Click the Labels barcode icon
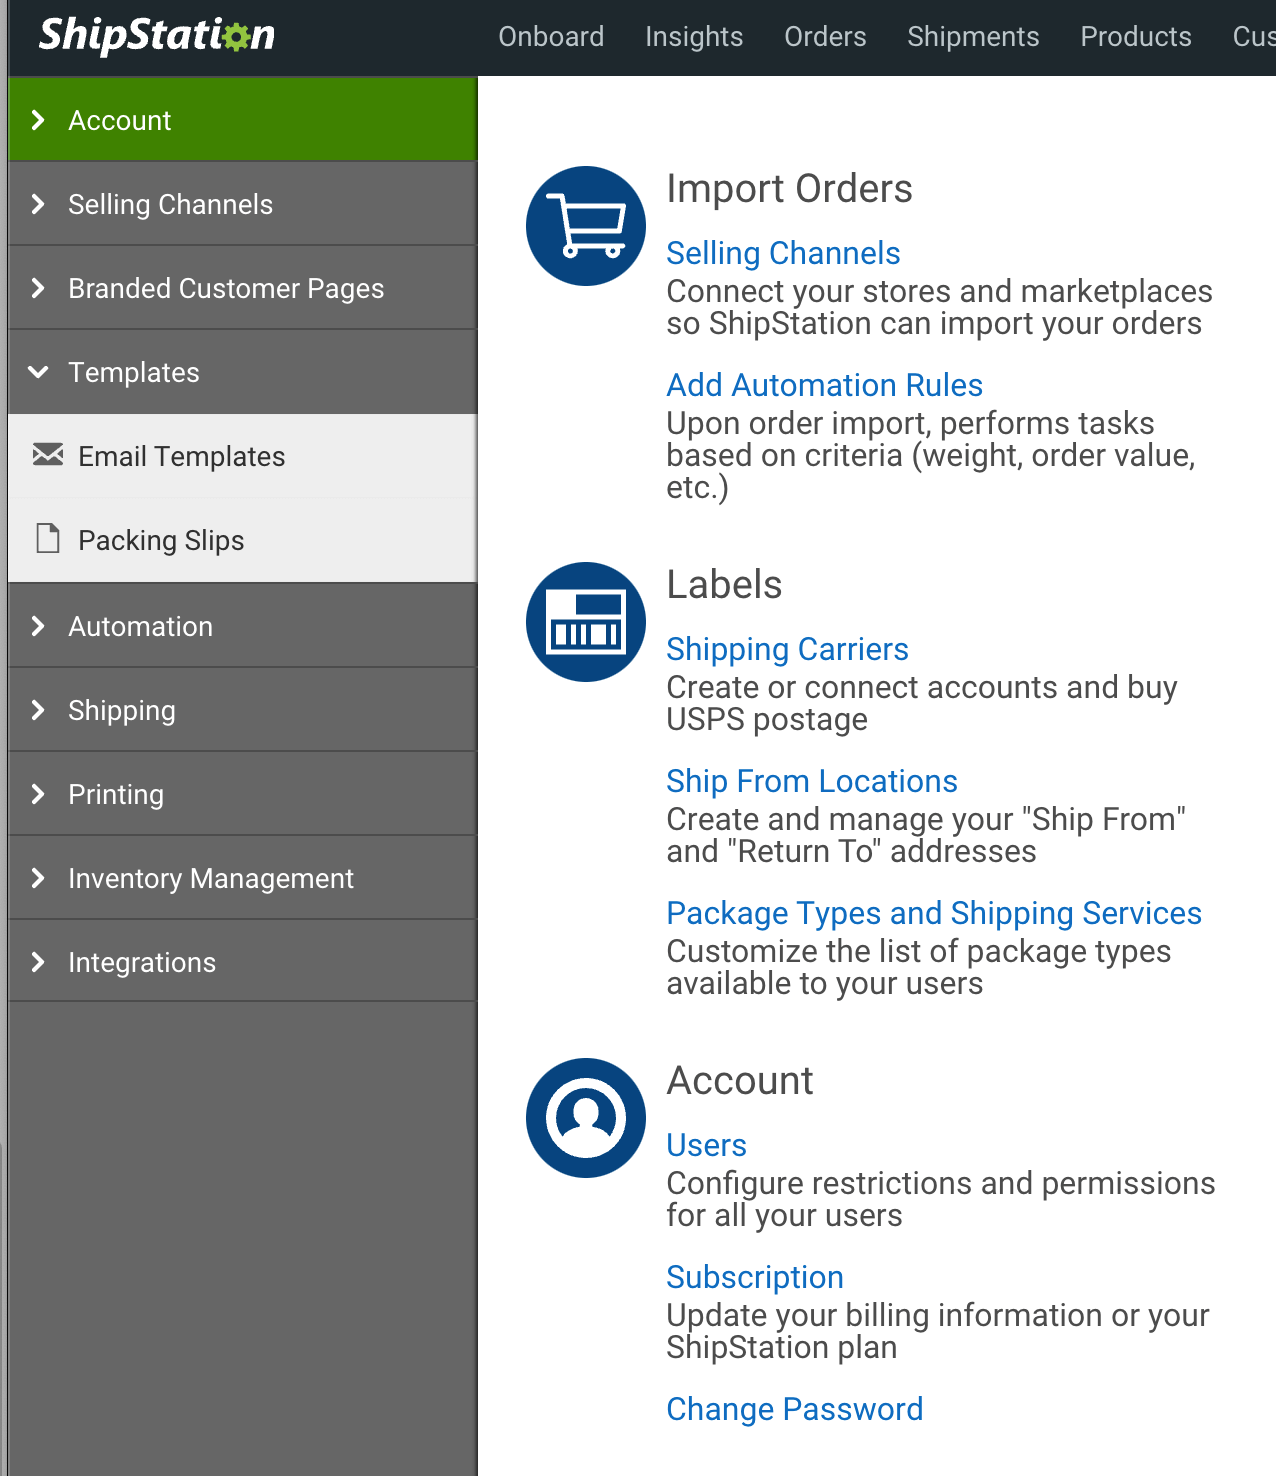 (x=586, y=622)
